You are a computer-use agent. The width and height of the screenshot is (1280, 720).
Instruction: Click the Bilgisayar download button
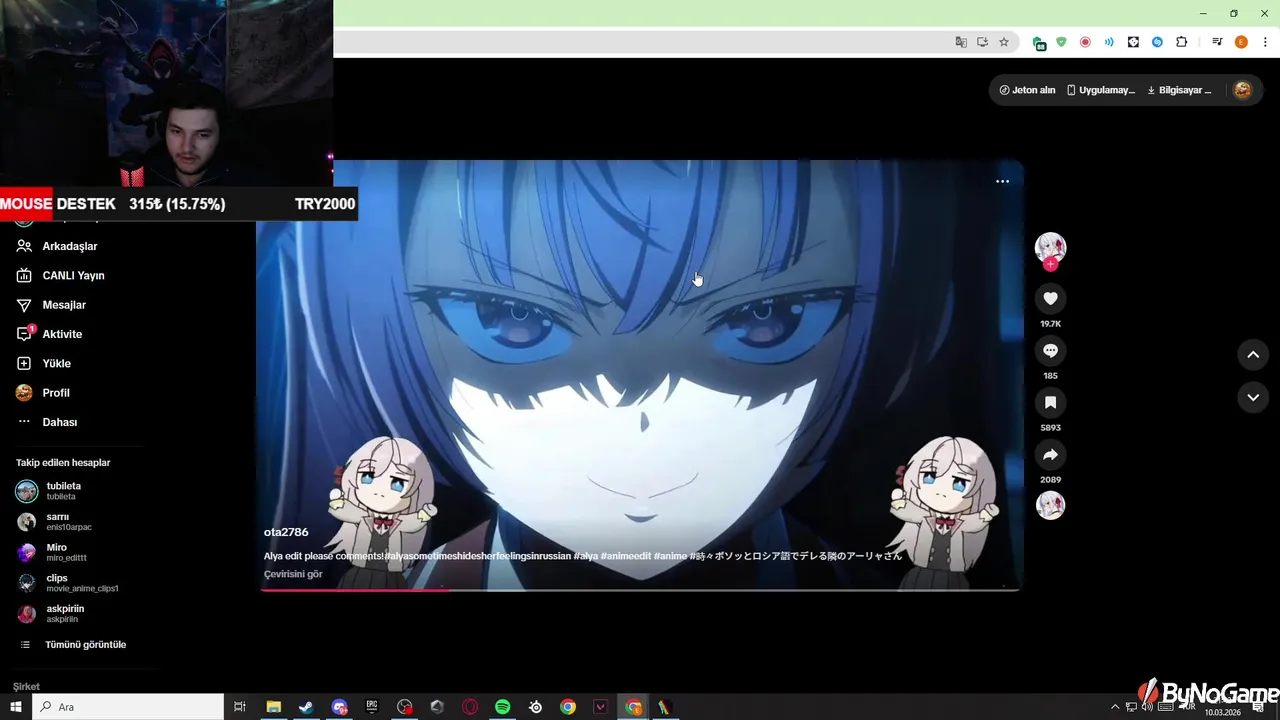(x=1179, y=90)
